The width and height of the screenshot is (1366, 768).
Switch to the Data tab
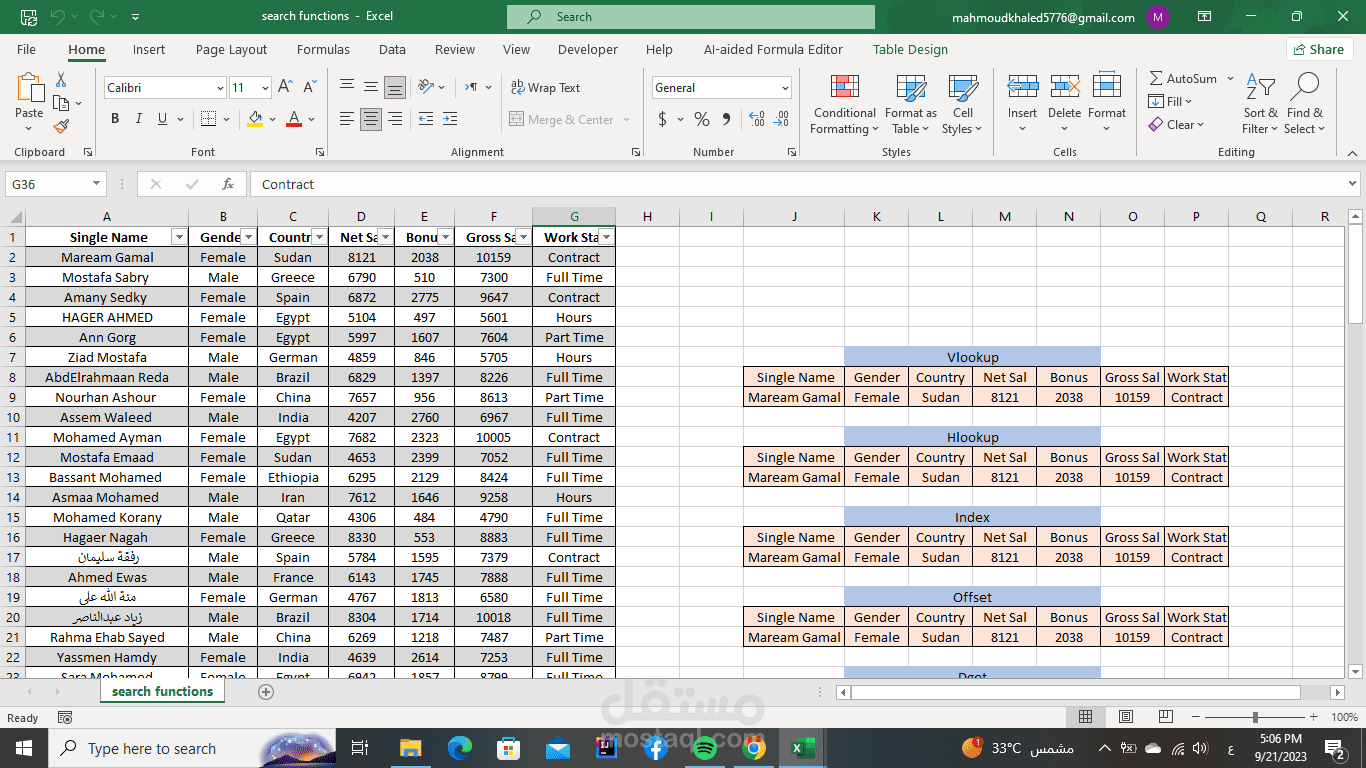pos(392,49)
